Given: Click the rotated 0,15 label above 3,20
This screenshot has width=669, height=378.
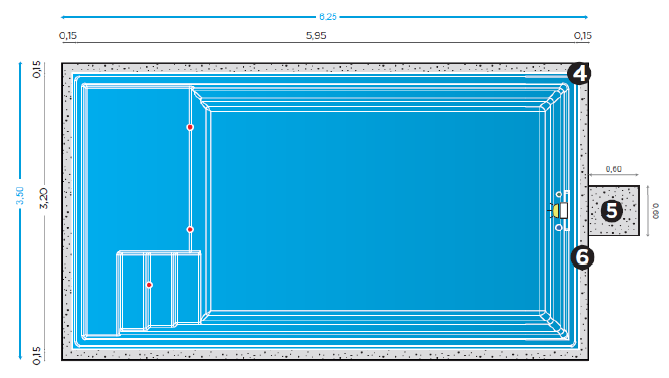Looking at the screenshot, I should pos(37,69).
